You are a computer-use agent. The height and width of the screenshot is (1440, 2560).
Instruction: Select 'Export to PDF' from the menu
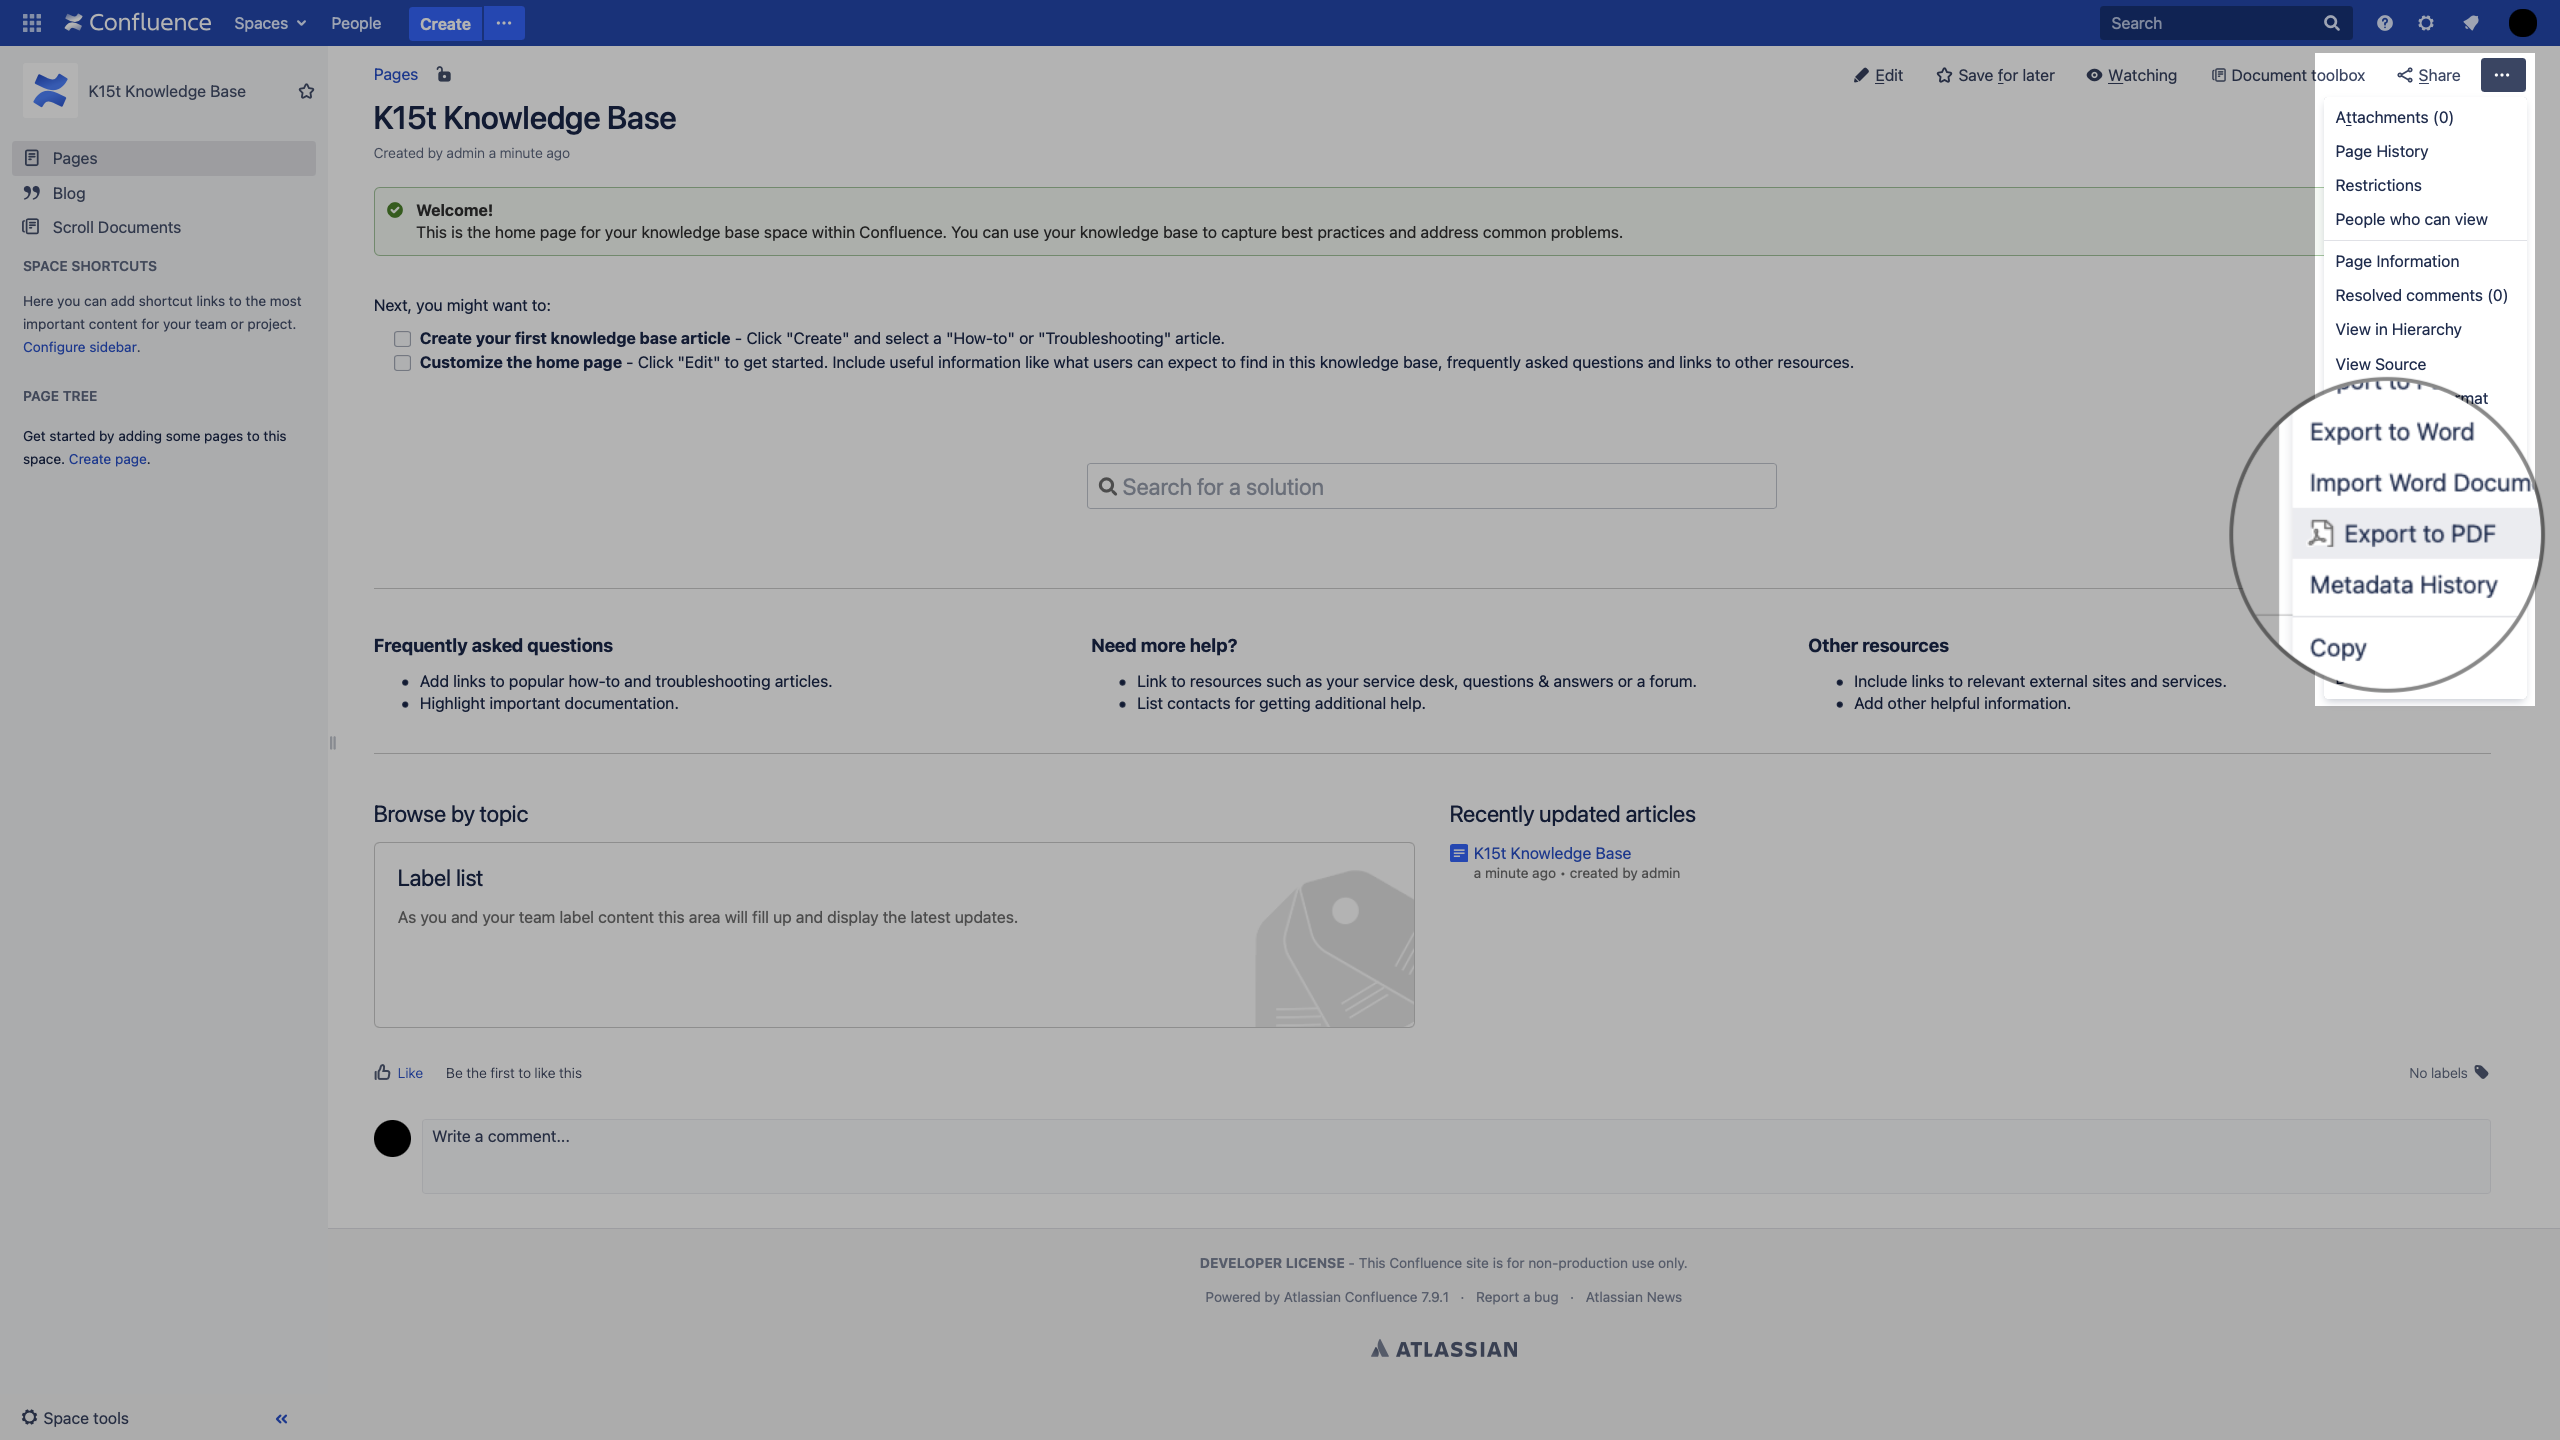(x=2419, y=533)
